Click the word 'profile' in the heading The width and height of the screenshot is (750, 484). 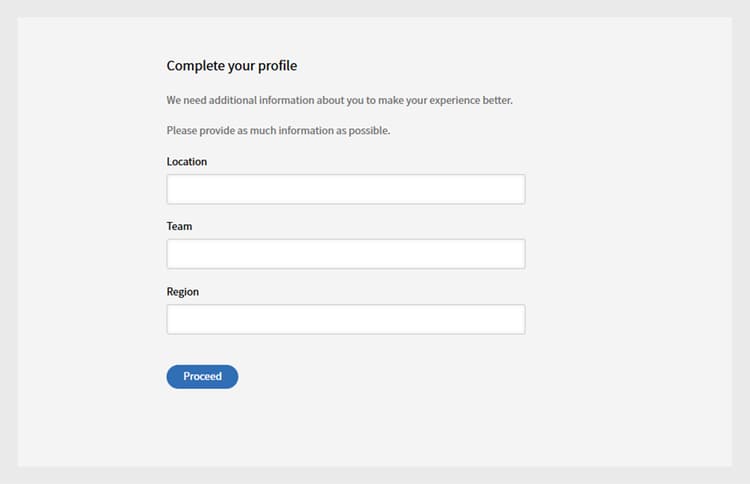tap(277, 66)
